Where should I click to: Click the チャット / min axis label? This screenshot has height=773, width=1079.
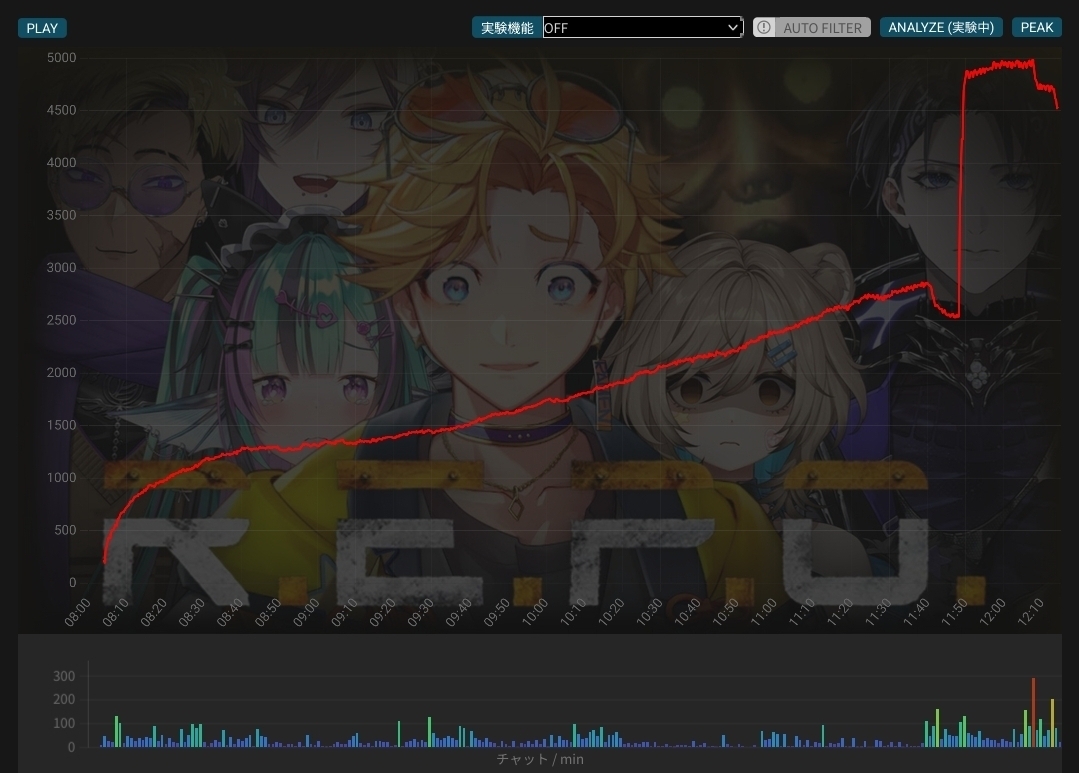point(540,759)
